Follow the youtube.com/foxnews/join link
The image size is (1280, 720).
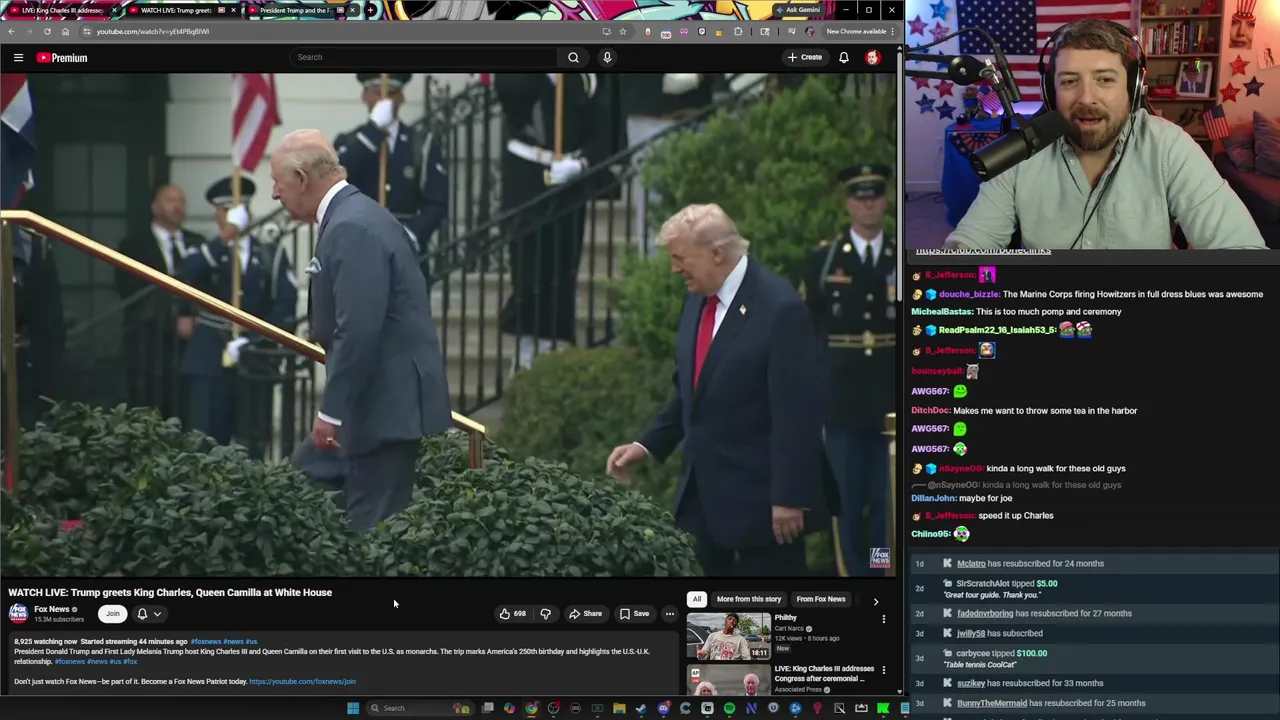[302, 682]
